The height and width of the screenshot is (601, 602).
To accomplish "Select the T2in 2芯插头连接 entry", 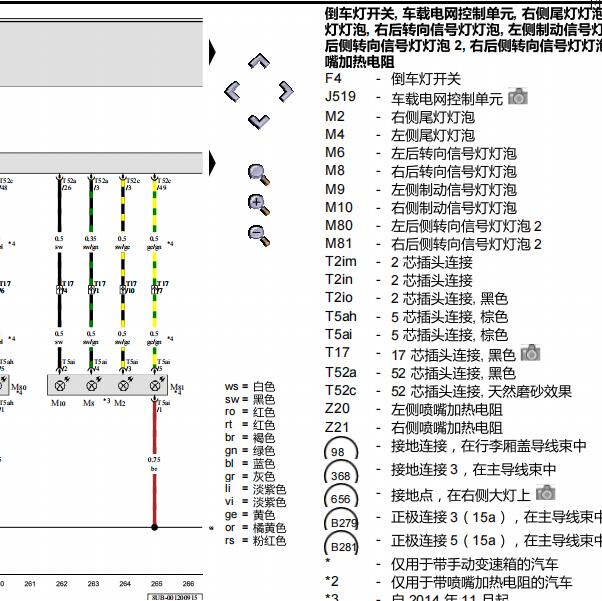I will pyautogui.click(x=399, y=280).
